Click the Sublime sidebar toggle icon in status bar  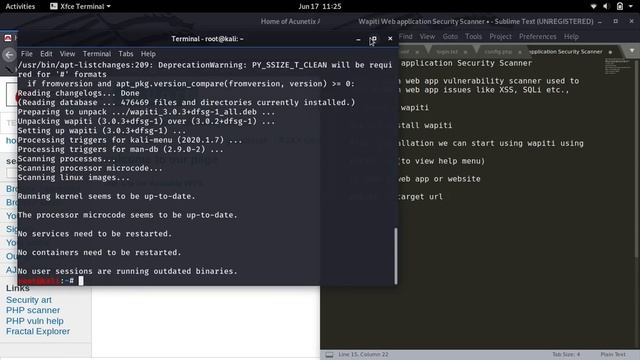[329, 355]
